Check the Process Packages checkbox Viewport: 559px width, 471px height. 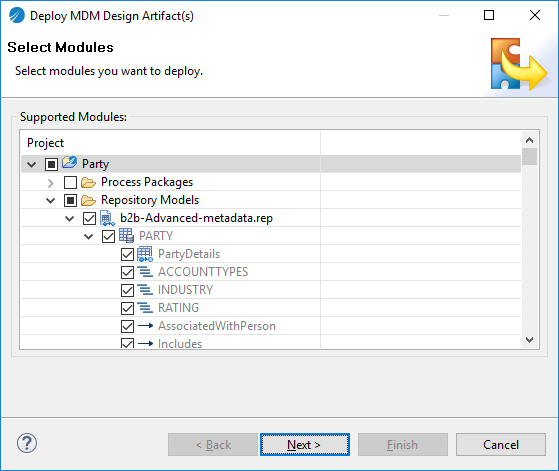[x=70, y=183]
